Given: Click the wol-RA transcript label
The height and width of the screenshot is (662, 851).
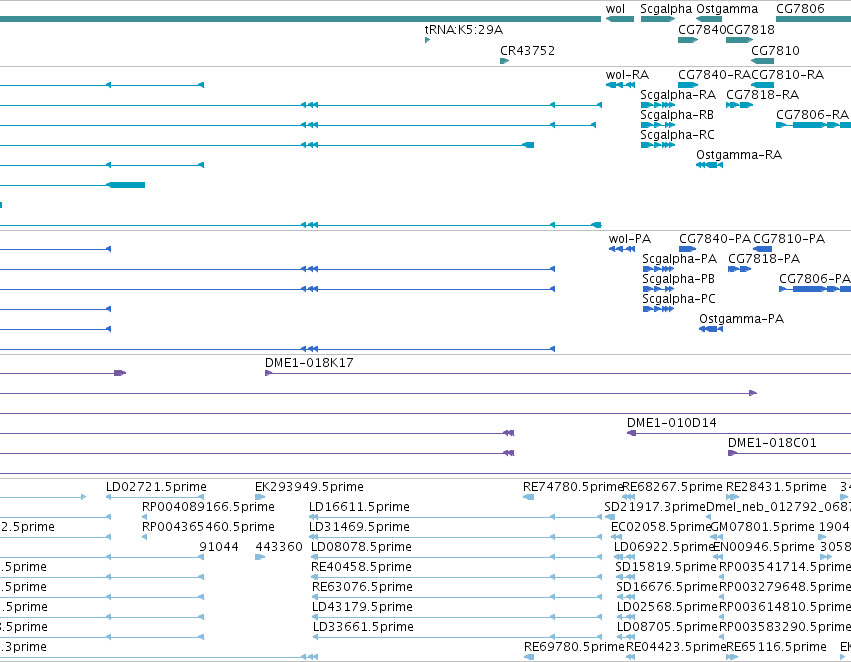Looking at the screenshot, I should coord(627,75).
